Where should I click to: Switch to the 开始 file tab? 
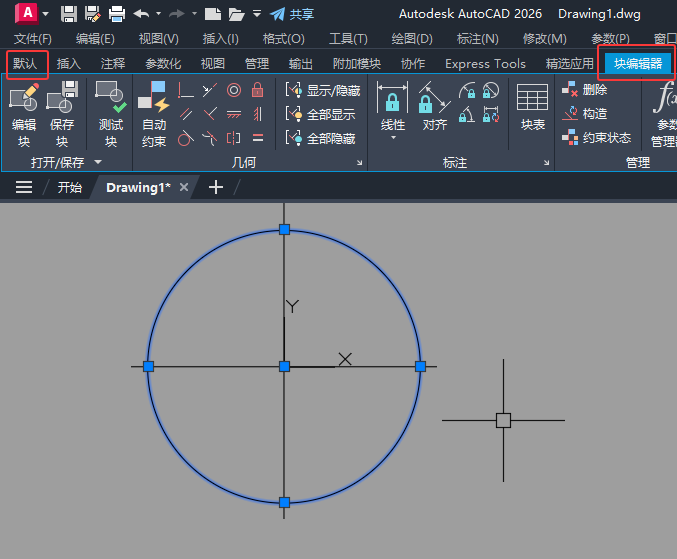click(70, 187)
